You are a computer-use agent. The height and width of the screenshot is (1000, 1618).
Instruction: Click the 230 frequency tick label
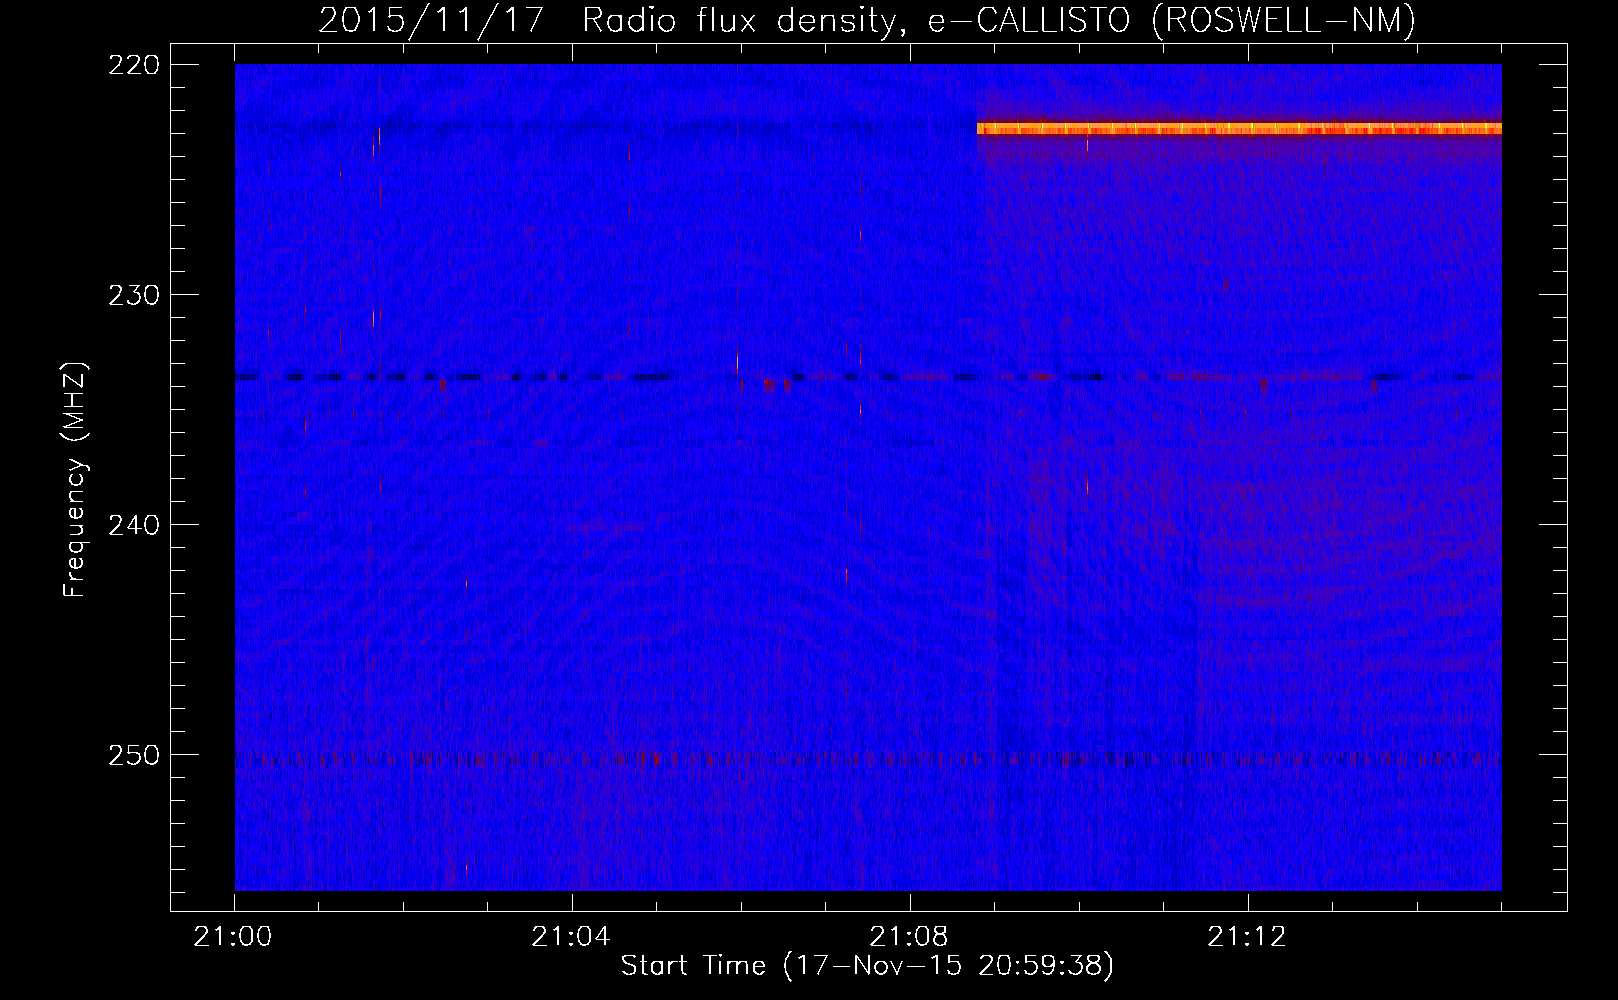(133, 294)
